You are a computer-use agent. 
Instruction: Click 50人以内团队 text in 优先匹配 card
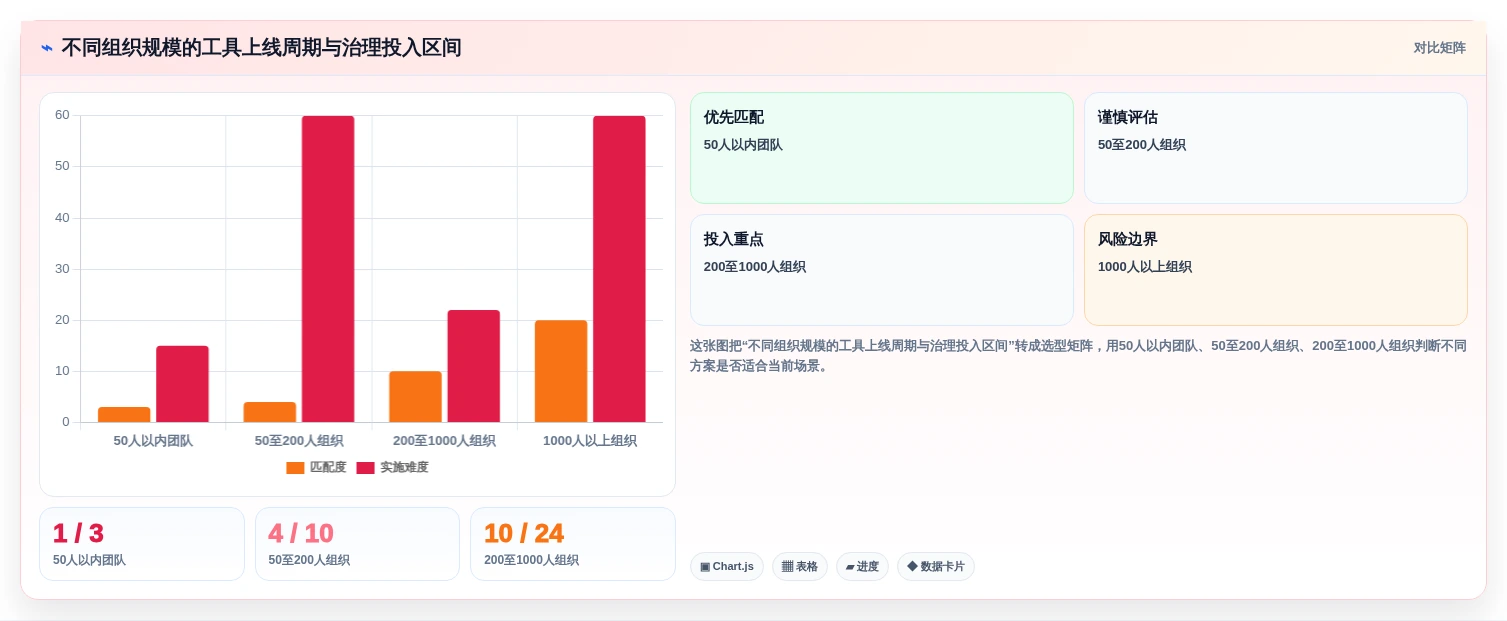743,145
